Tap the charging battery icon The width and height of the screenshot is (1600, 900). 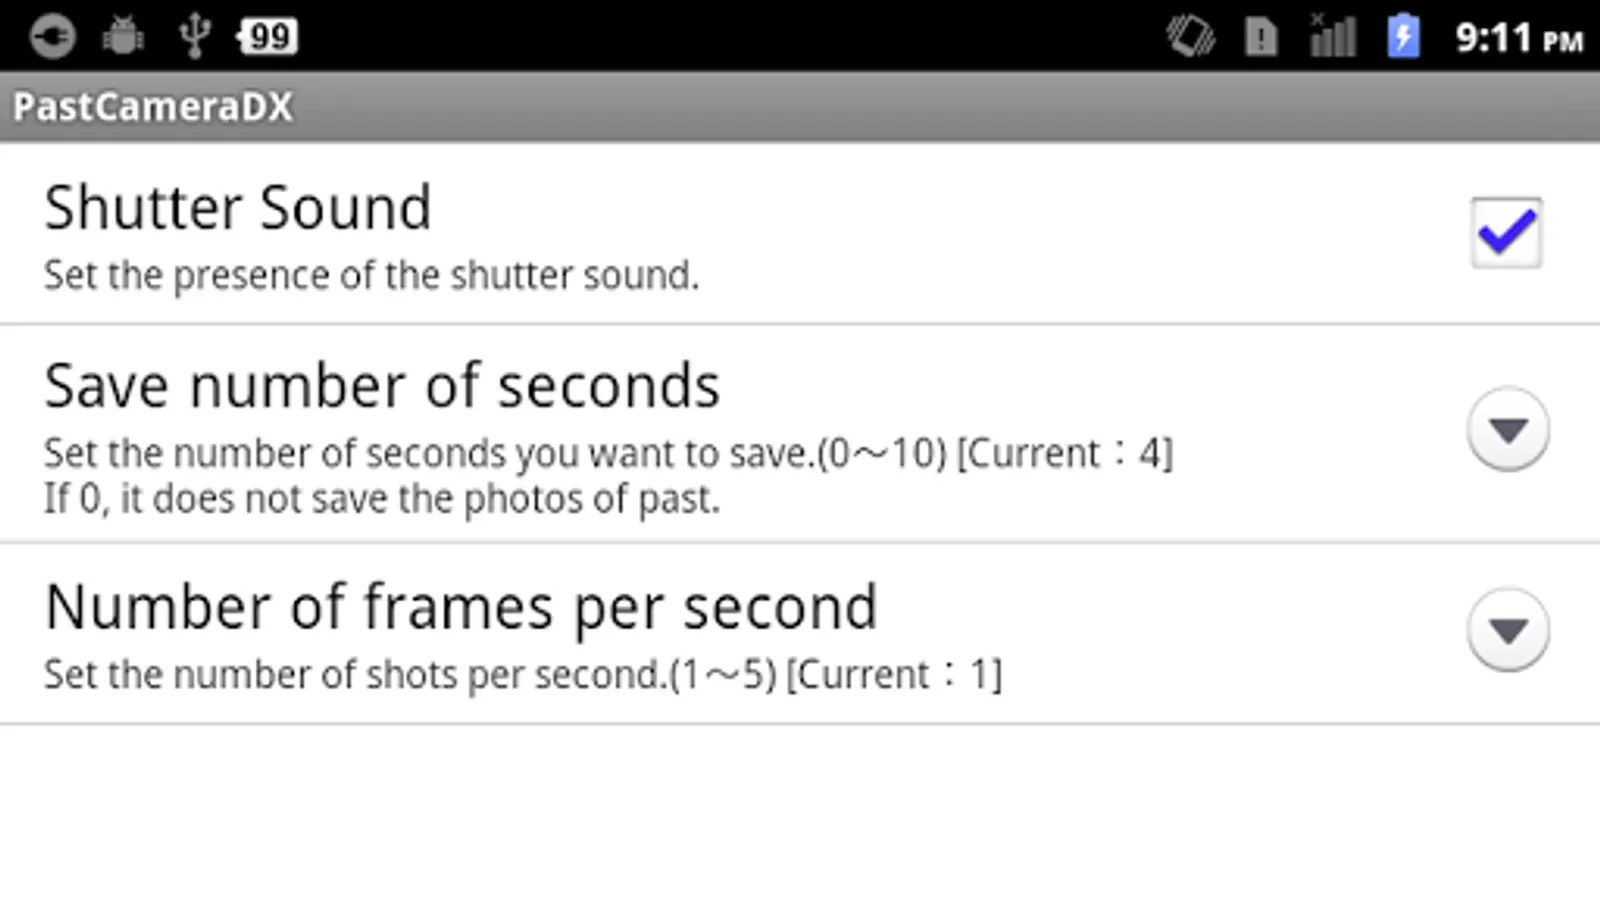pos(1403,36)
